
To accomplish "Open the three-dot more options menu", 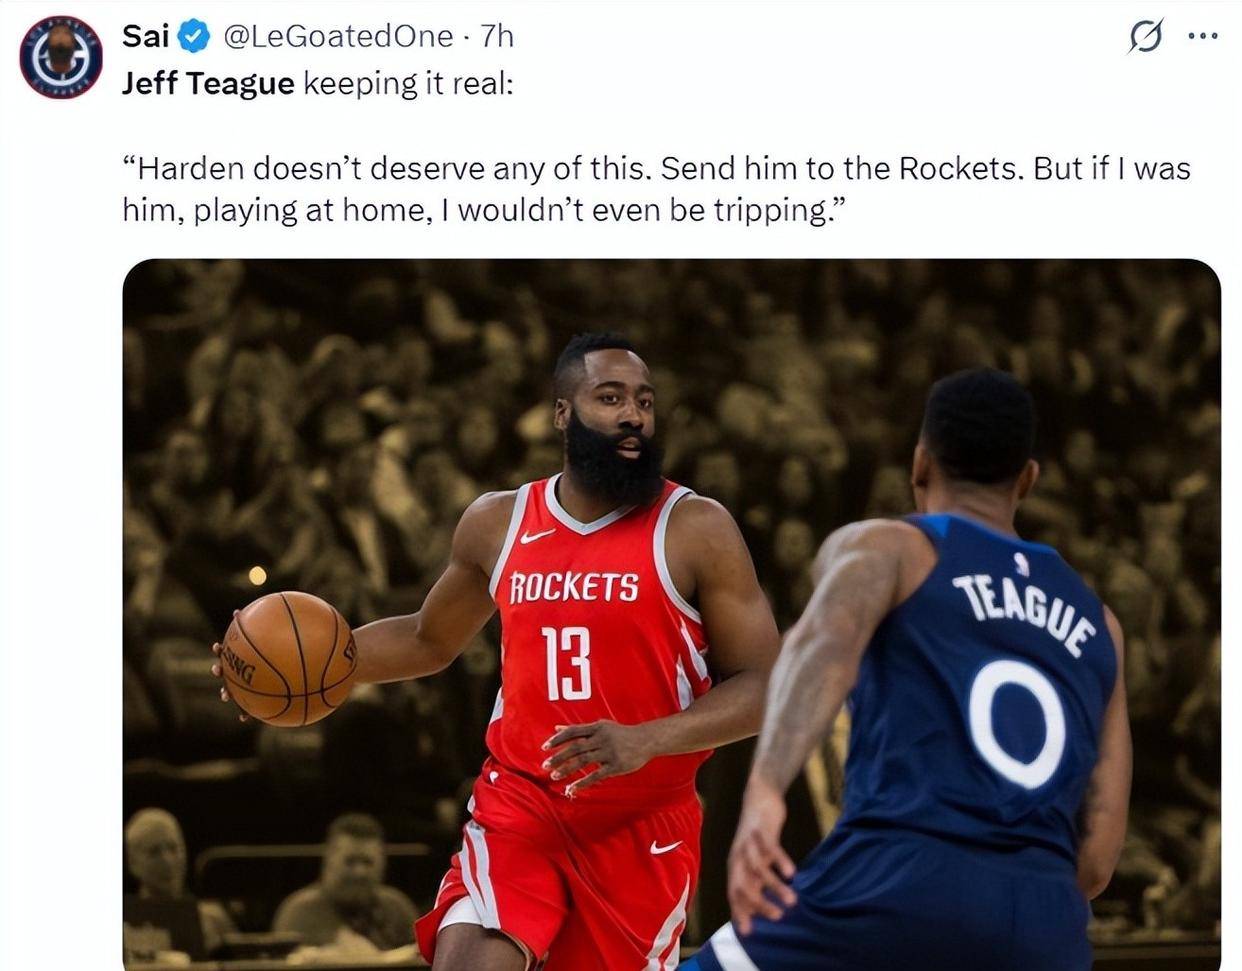I will point(1202,36).
